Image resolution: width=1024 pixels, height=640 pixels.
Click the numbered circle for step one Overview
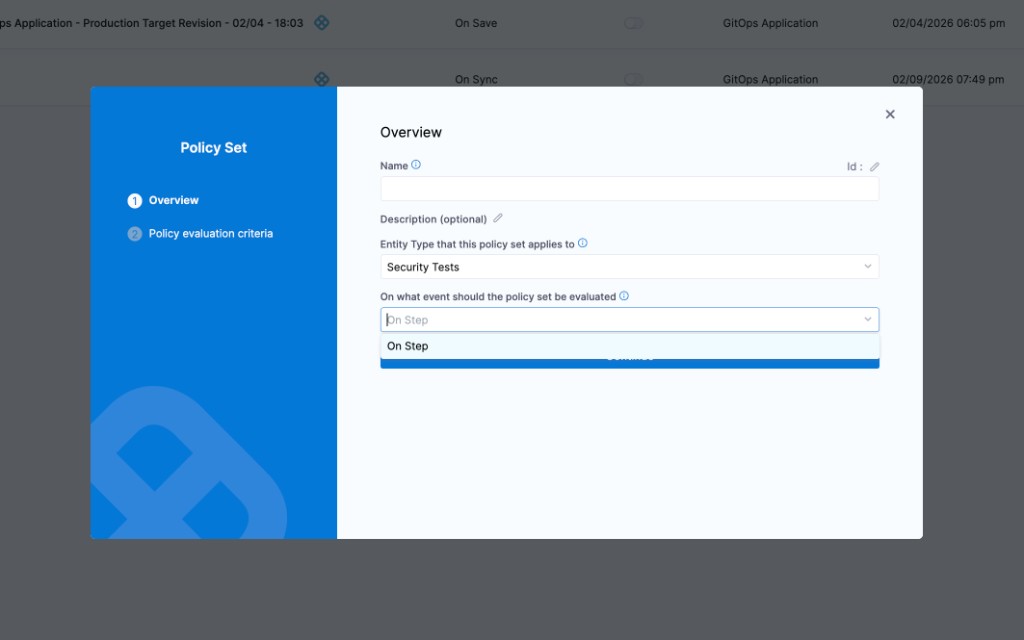click(133, 200)
